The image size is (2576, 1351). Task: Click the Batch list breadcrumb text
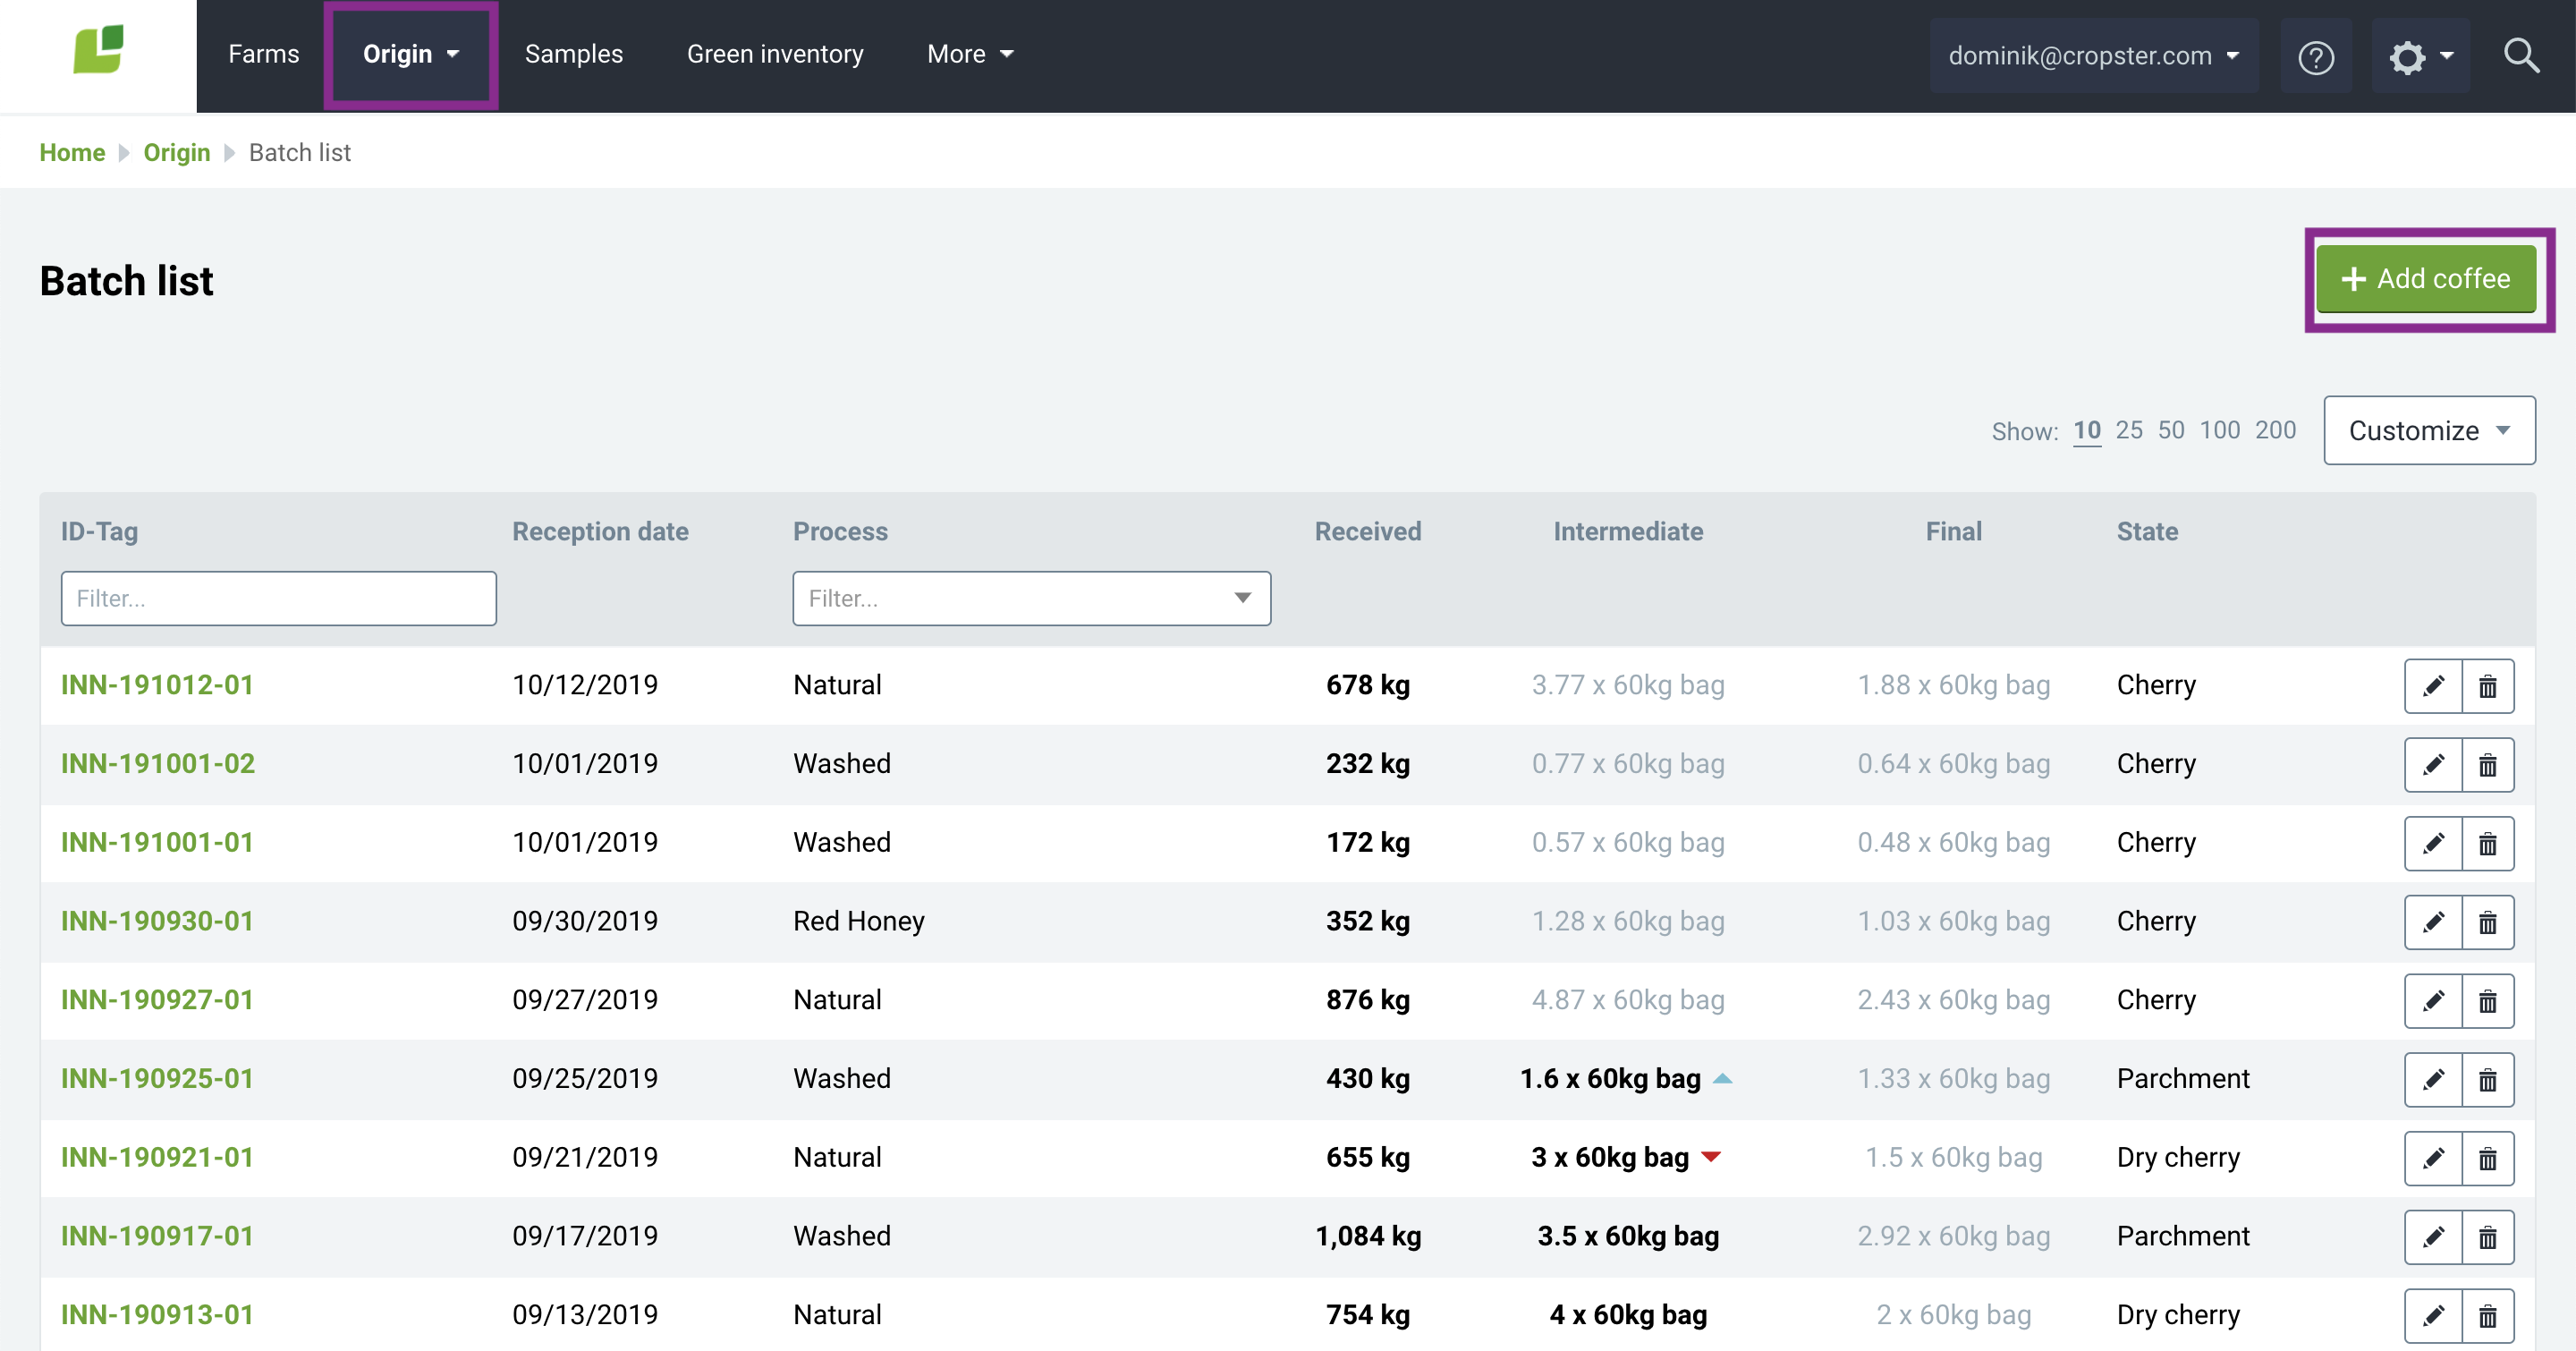click(300, 153)
